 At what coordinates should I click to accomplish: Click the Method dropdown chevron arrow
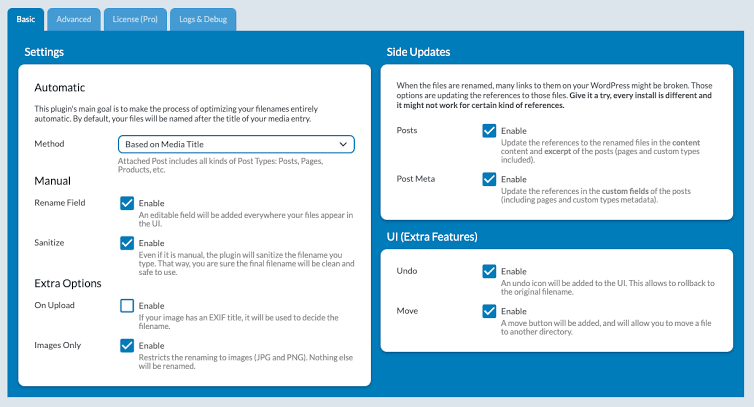point(343,144)
